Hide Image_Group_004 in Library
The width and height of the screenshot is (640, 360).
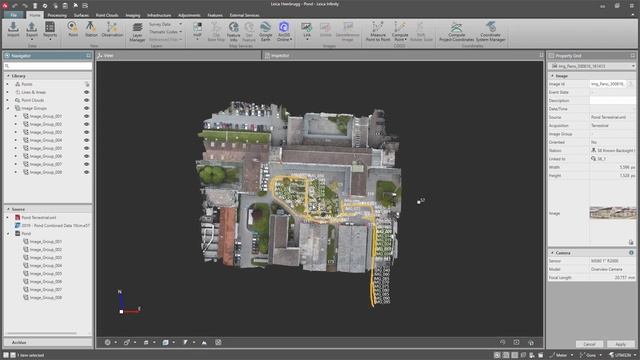click(x=87, y=140)
